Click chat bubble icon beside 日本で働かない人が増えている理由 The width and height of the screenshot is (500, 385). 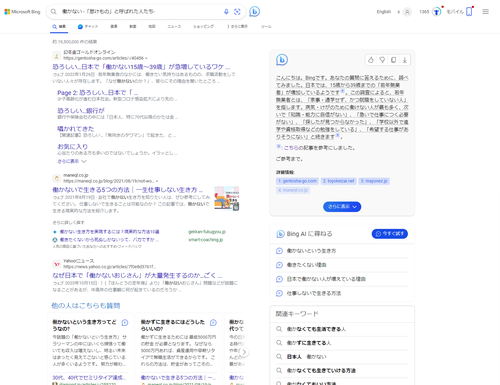279,279
